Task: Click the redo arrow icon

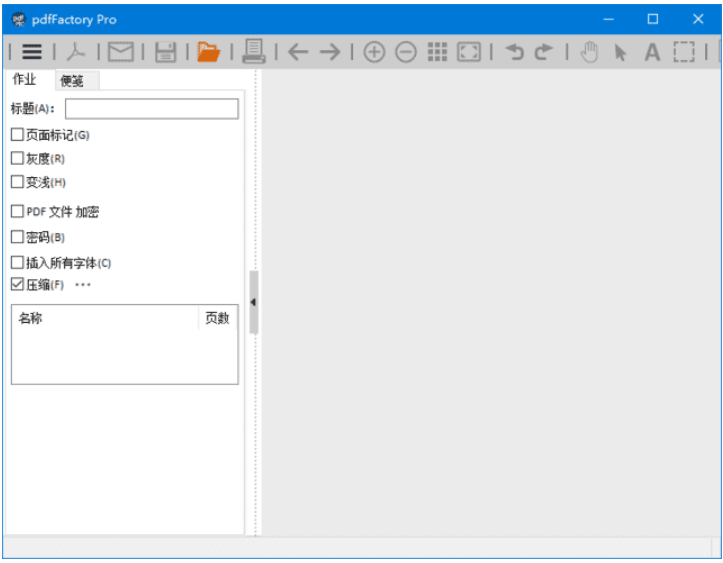Action: tap(543, 52)
